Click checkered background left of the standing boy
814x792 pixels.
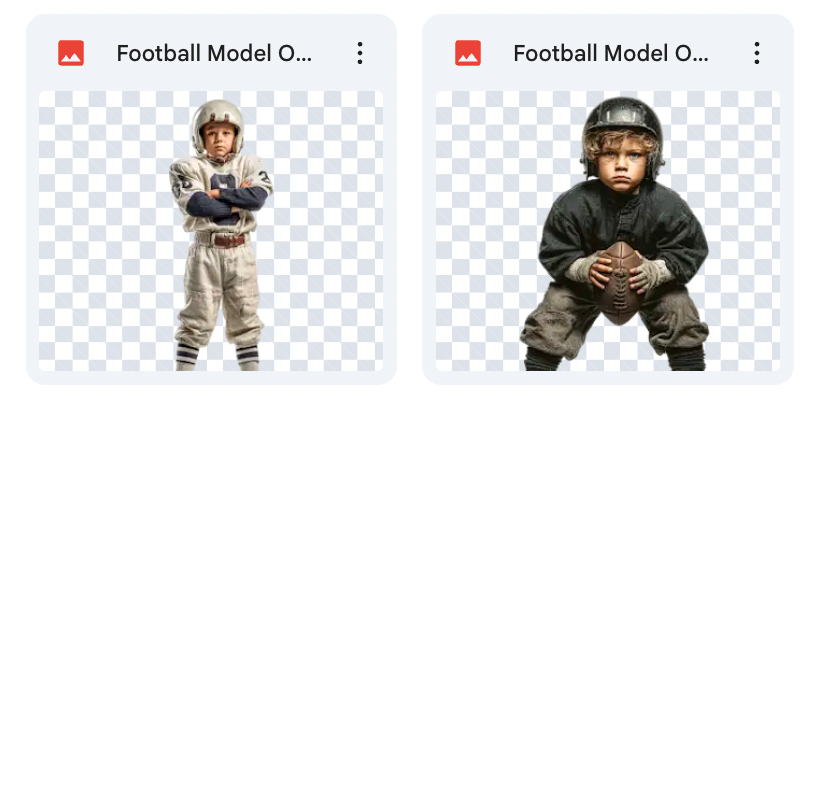point(104,231)
